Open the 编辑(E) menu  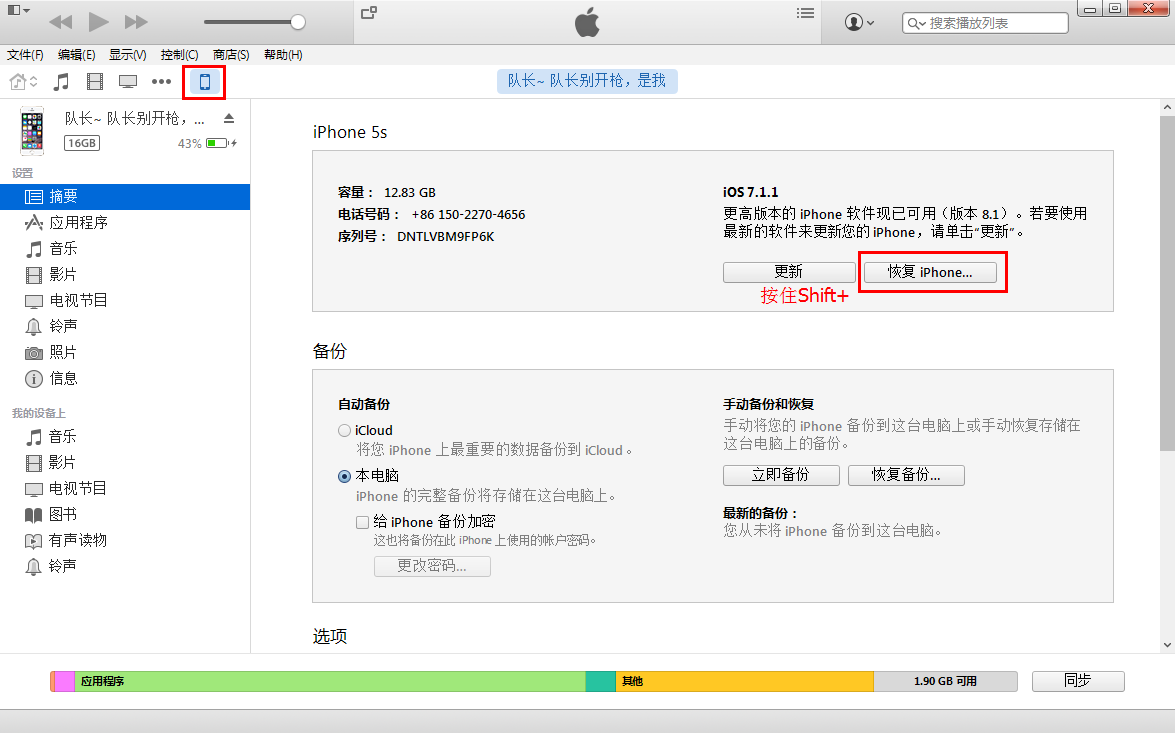pyautogui.click(x=76, y=55)
